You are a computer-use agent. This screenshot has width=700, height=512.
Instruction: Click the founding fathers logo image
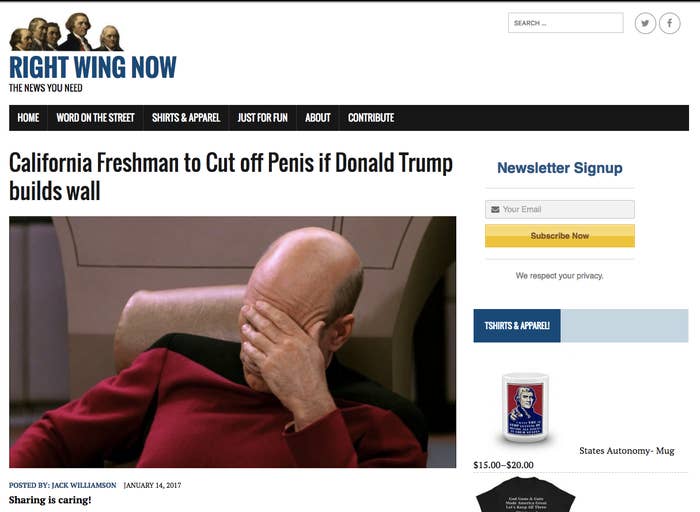(x=66, y=32)
